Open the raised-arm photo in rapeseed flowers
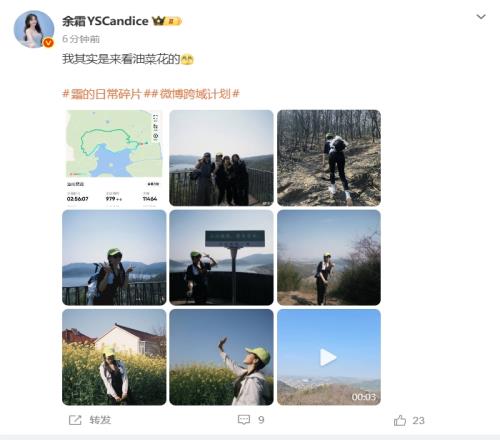 (x=221, y=357)
